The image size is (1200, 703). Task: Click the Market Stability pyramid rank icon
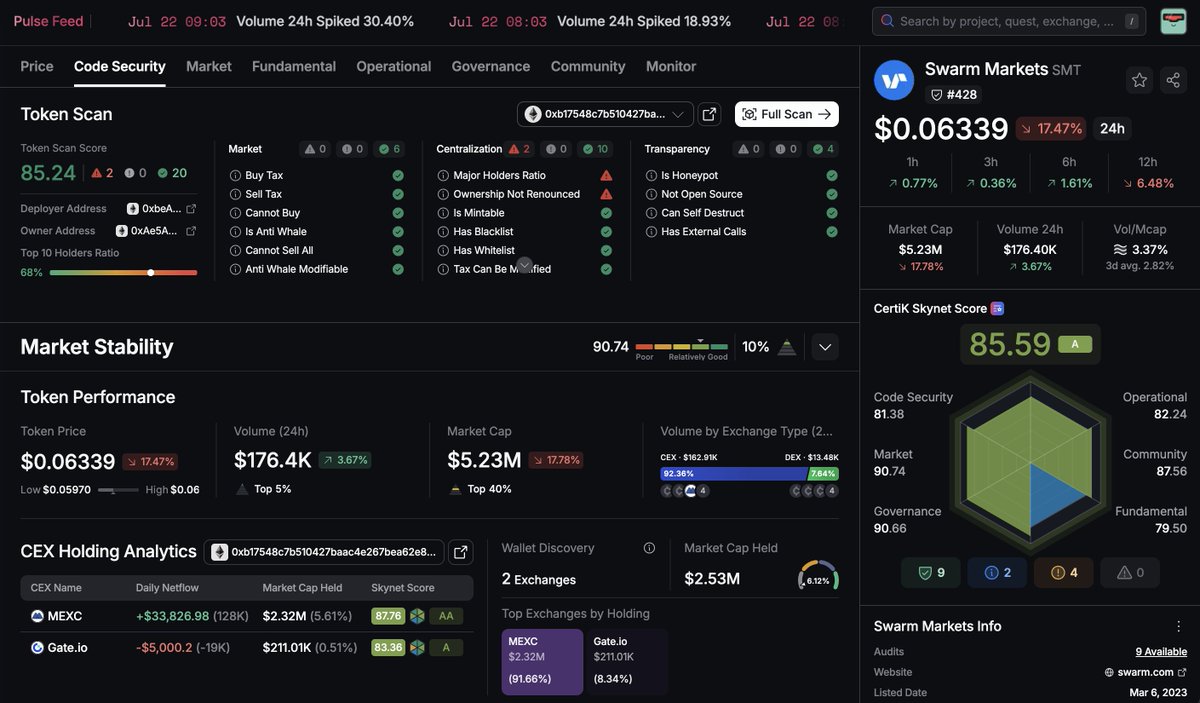point(787,347)
